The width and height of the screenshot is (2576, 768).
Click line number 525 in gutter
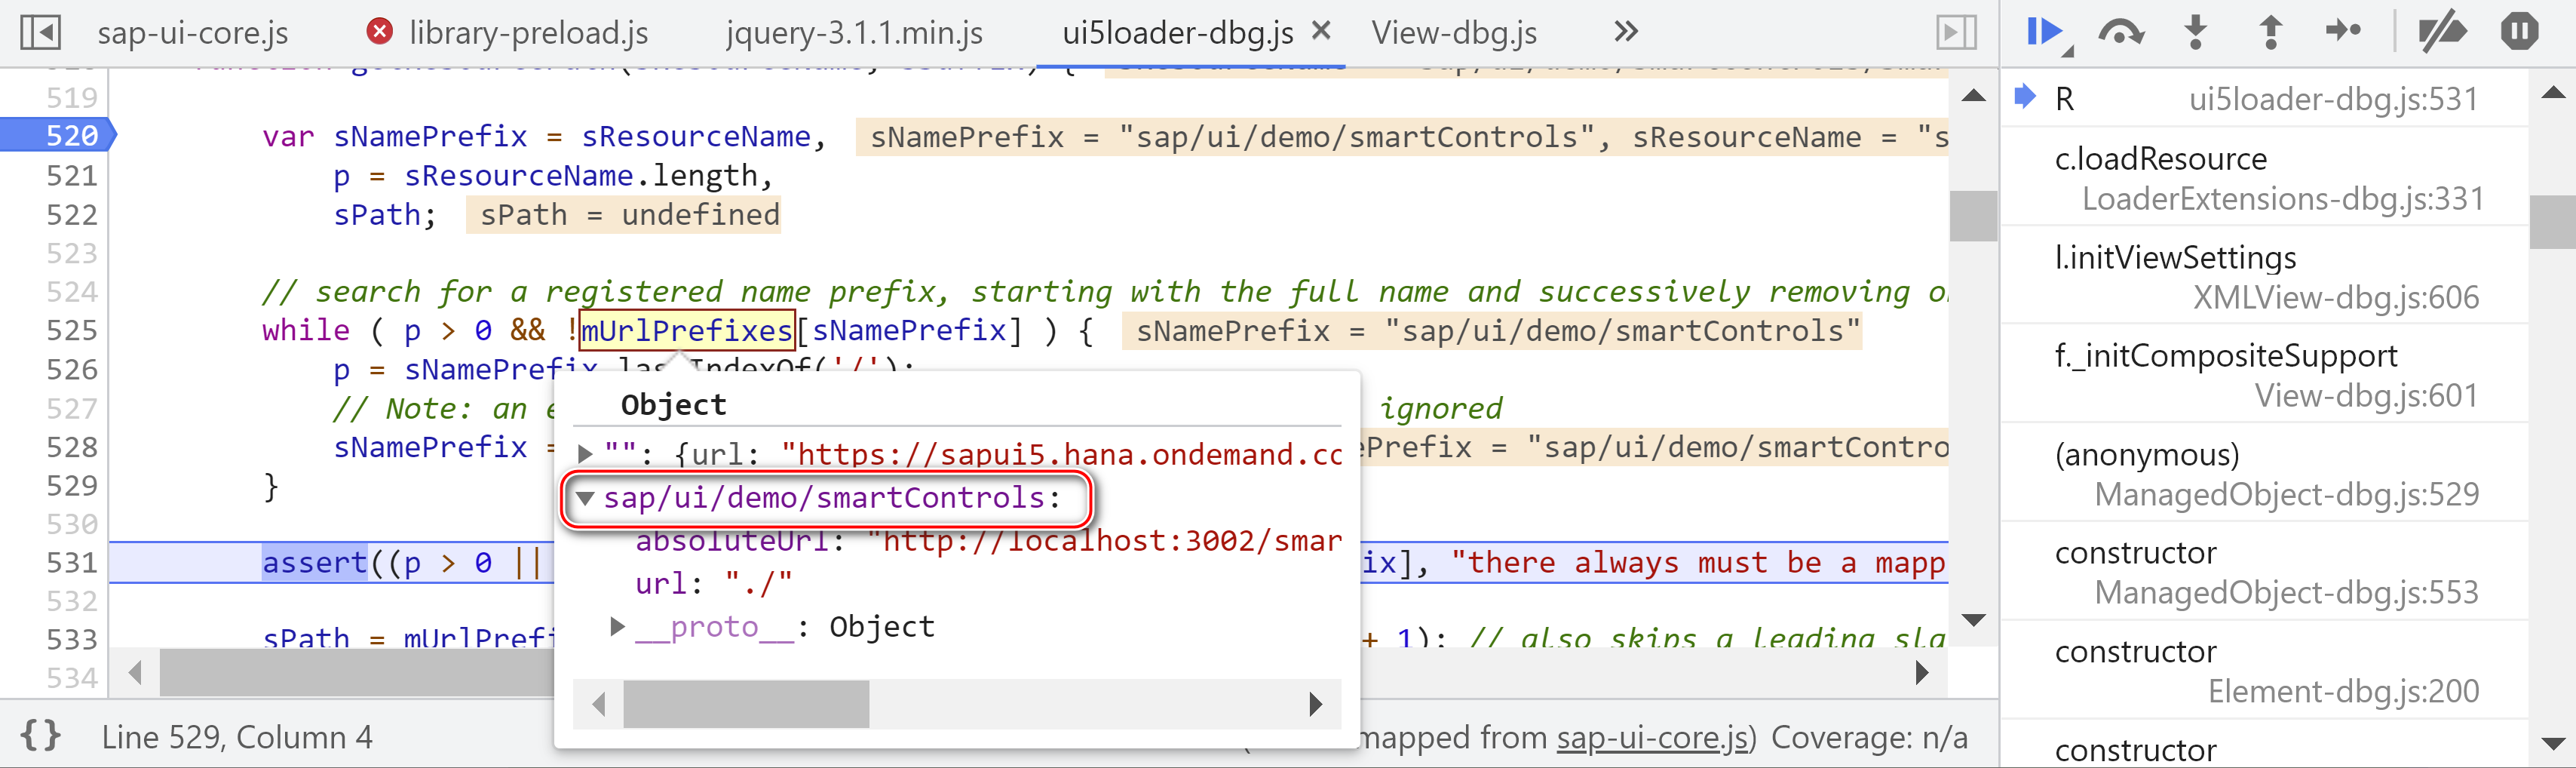pos(72,330)
